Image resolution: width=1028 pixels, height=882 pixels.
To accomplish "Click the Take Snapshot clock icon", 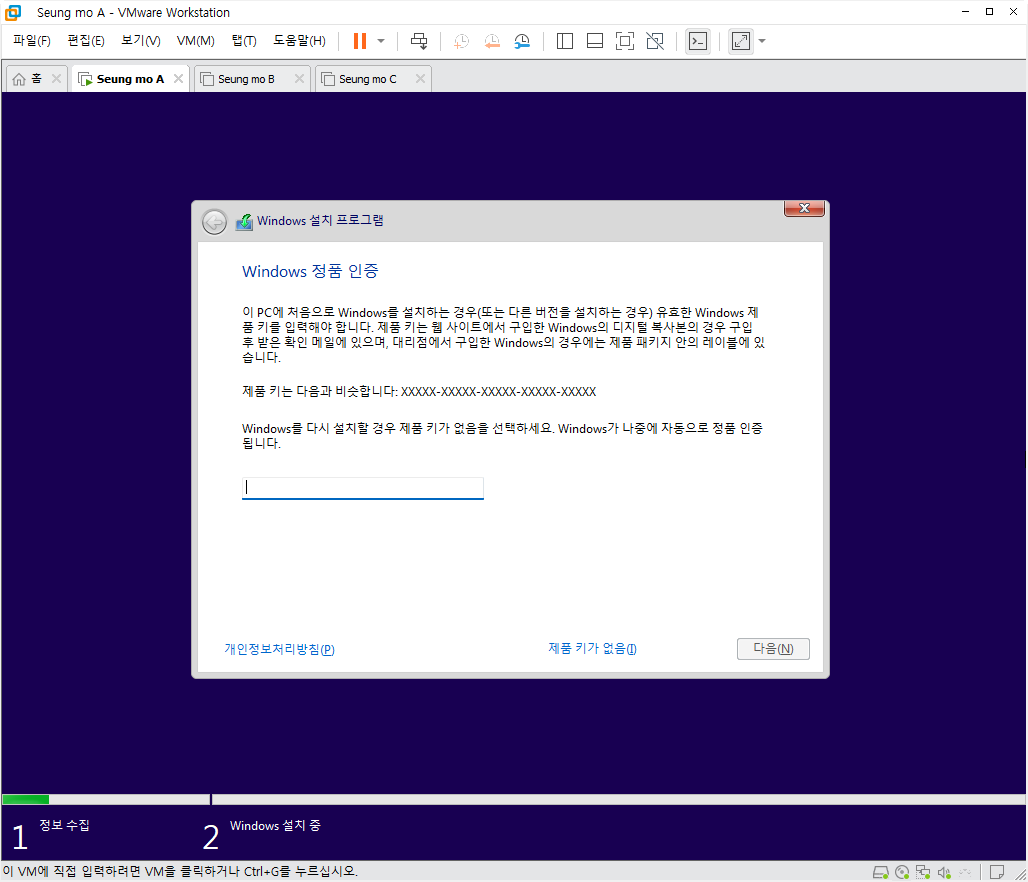I will click(x=462, y=41).
